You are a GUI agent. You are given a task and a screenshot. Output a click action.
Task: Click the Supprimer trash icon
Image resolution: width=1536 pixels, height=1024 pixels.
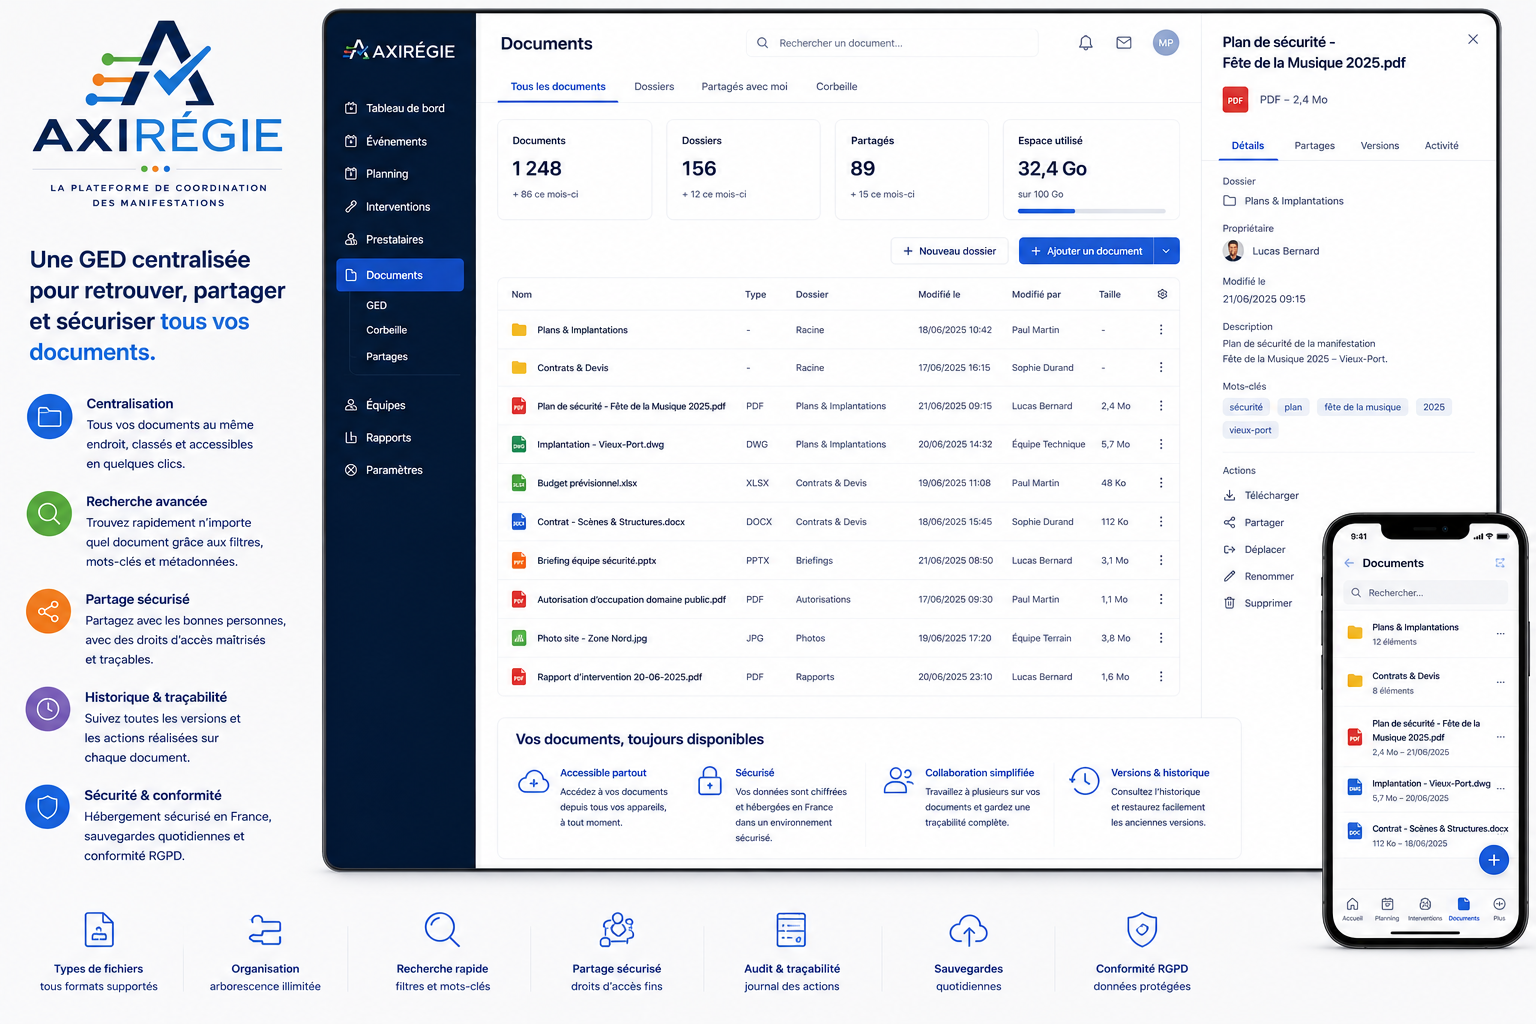click(1229, 603)
